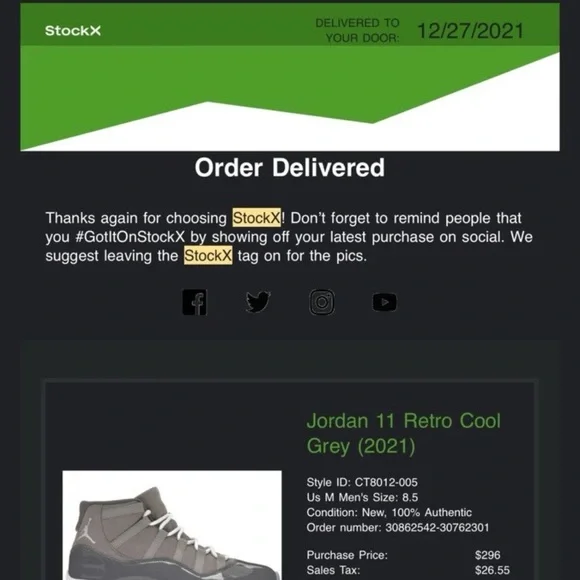This screenshot has height=580, width=580.
Task: Open the YouTube play icon
Action: click(x=384, y=302)
